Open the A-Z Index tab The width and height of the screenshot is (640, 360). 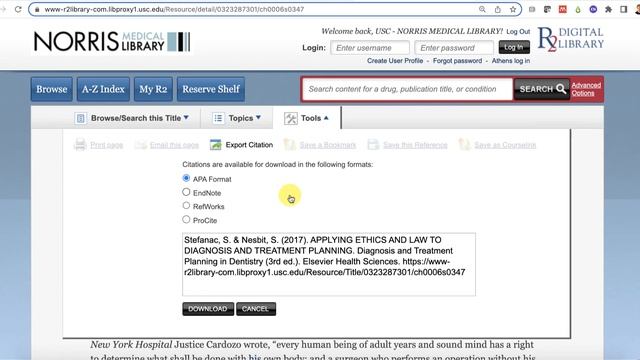point(103,89)
